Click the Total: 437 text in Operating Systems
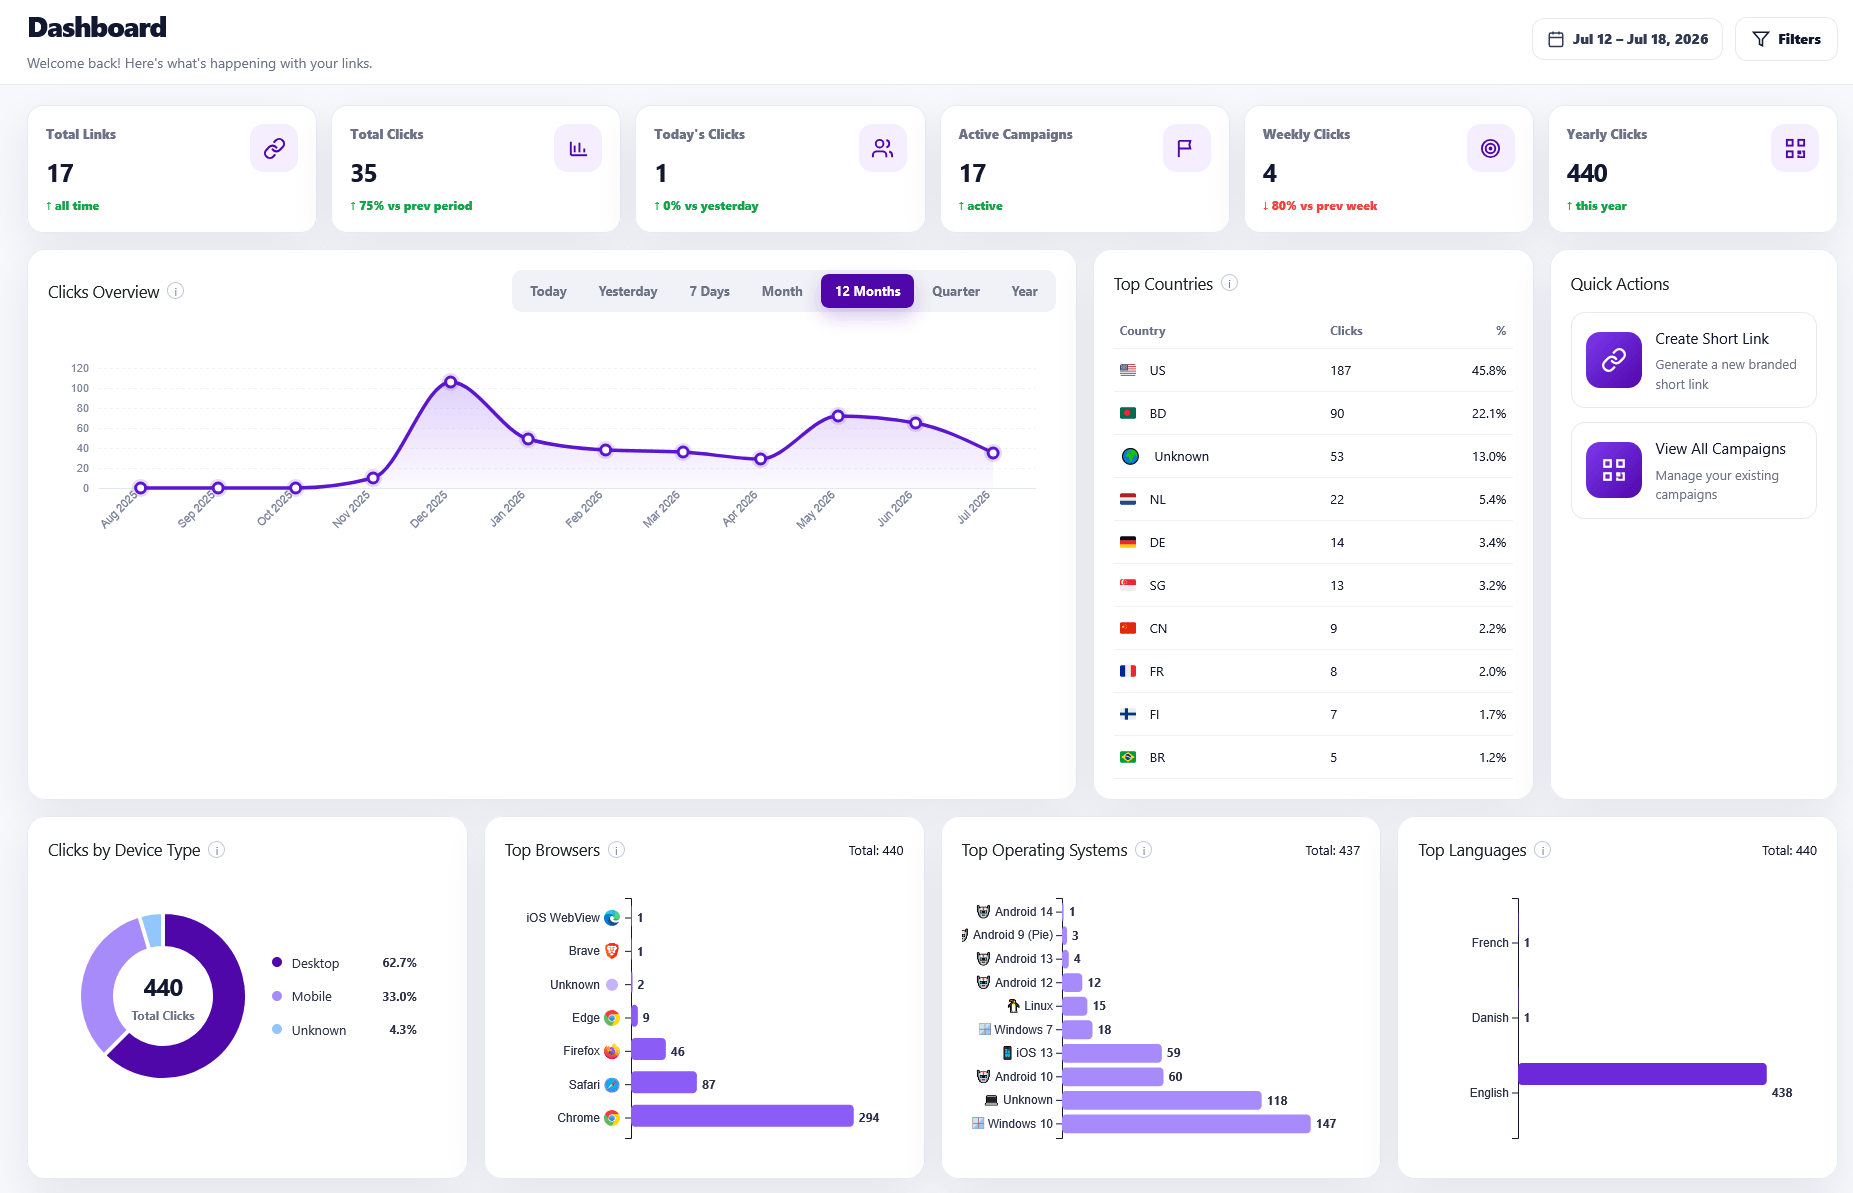The image size is (1853, 1193). (x=1332, y=851)
